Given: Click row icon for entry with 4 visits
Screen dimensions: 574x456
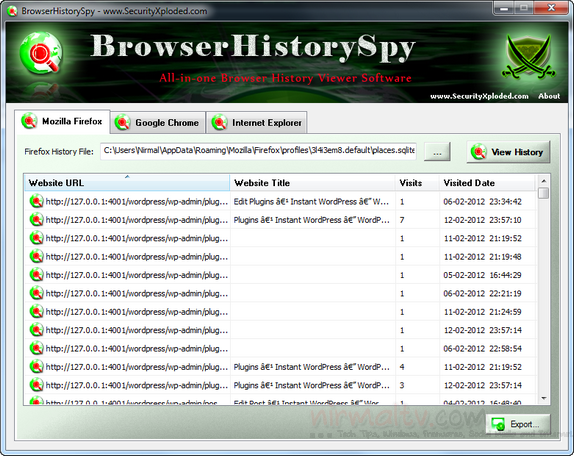Looking at the screenshot, I should coord(36,367).
